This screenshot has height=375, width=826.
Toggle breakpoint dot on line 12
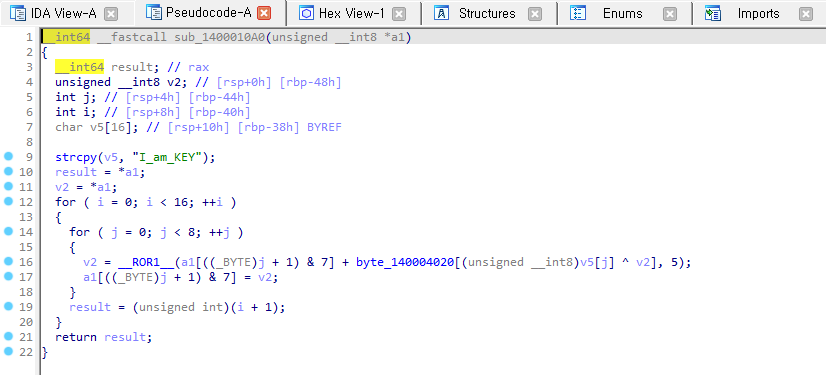click(x=8, y=201)
